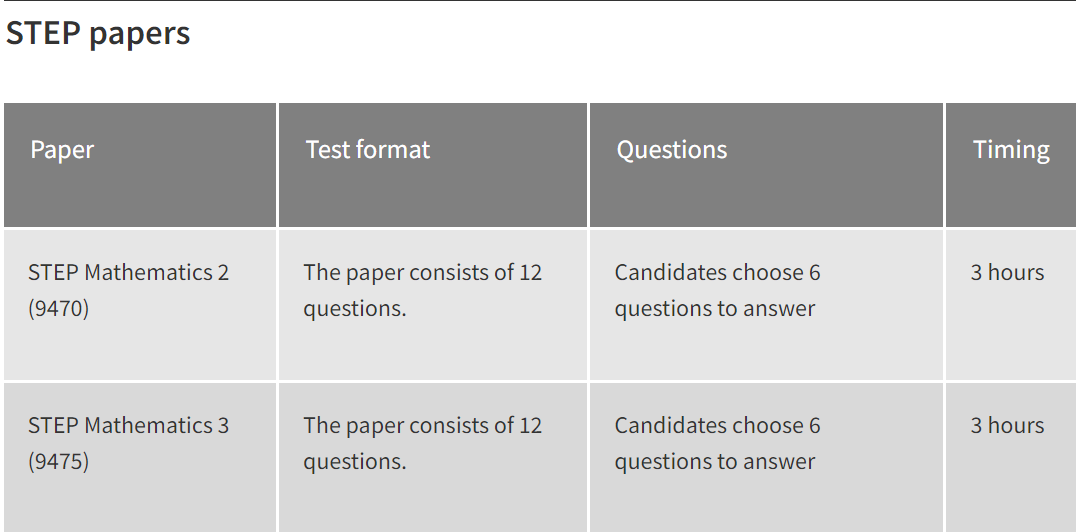Viewport: 1080px width, 532px height.
Task: Select the Test format column header
Action: click(433, 165)
